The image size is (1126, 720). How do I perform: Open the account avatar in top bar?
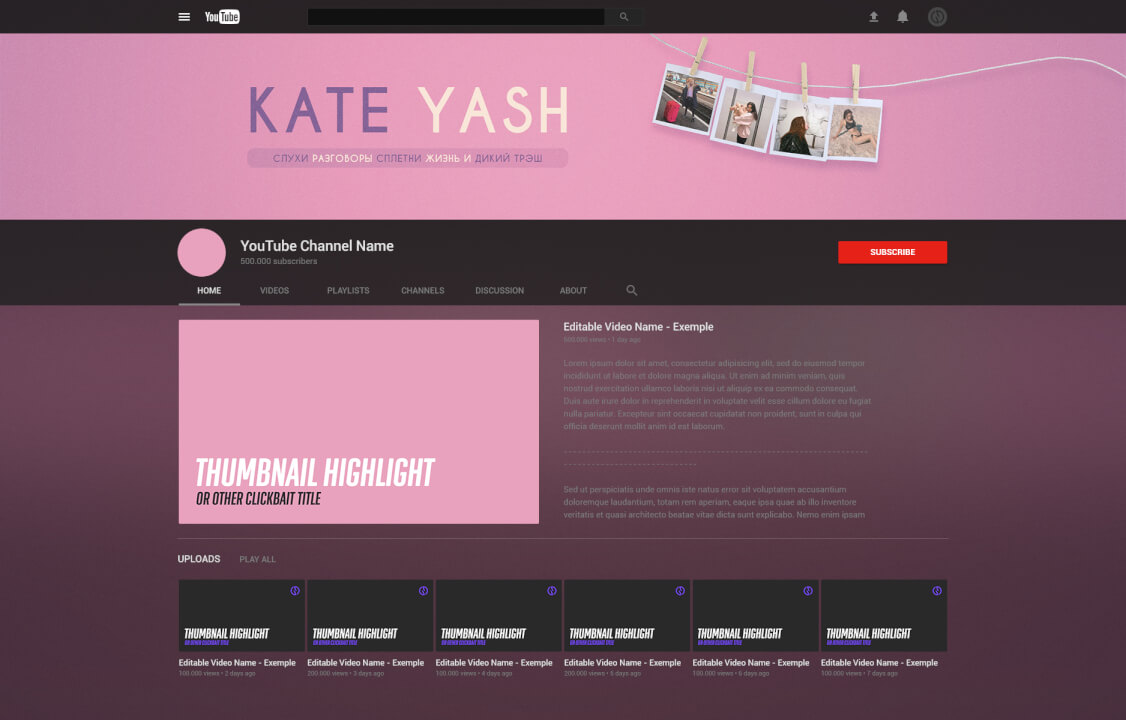[937, 17]
